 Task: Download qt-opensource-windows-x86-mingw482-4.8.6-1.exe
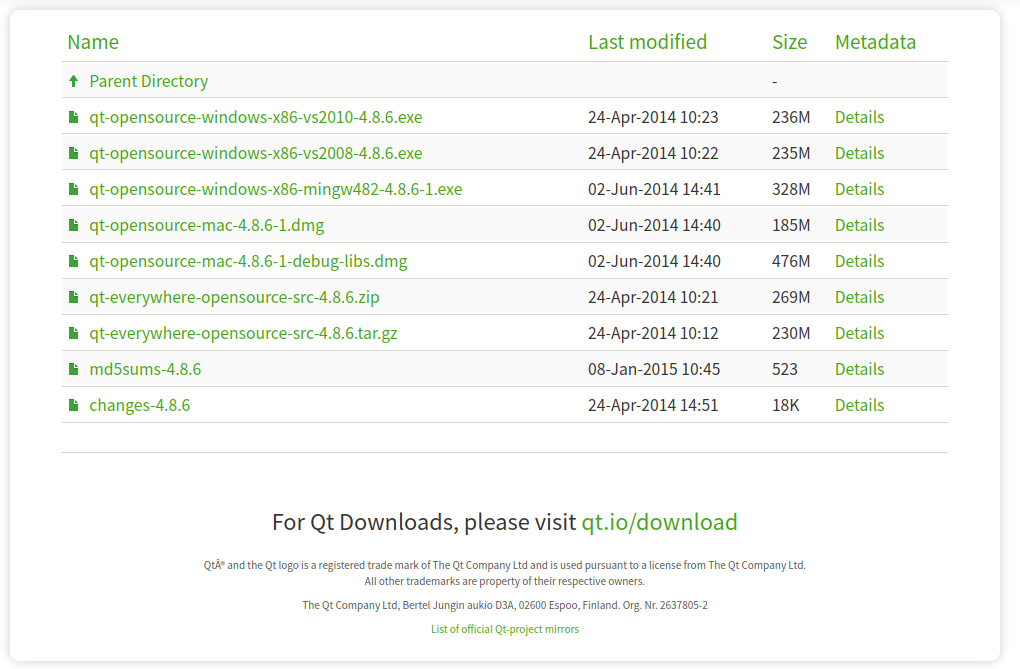tap(276, 189)
